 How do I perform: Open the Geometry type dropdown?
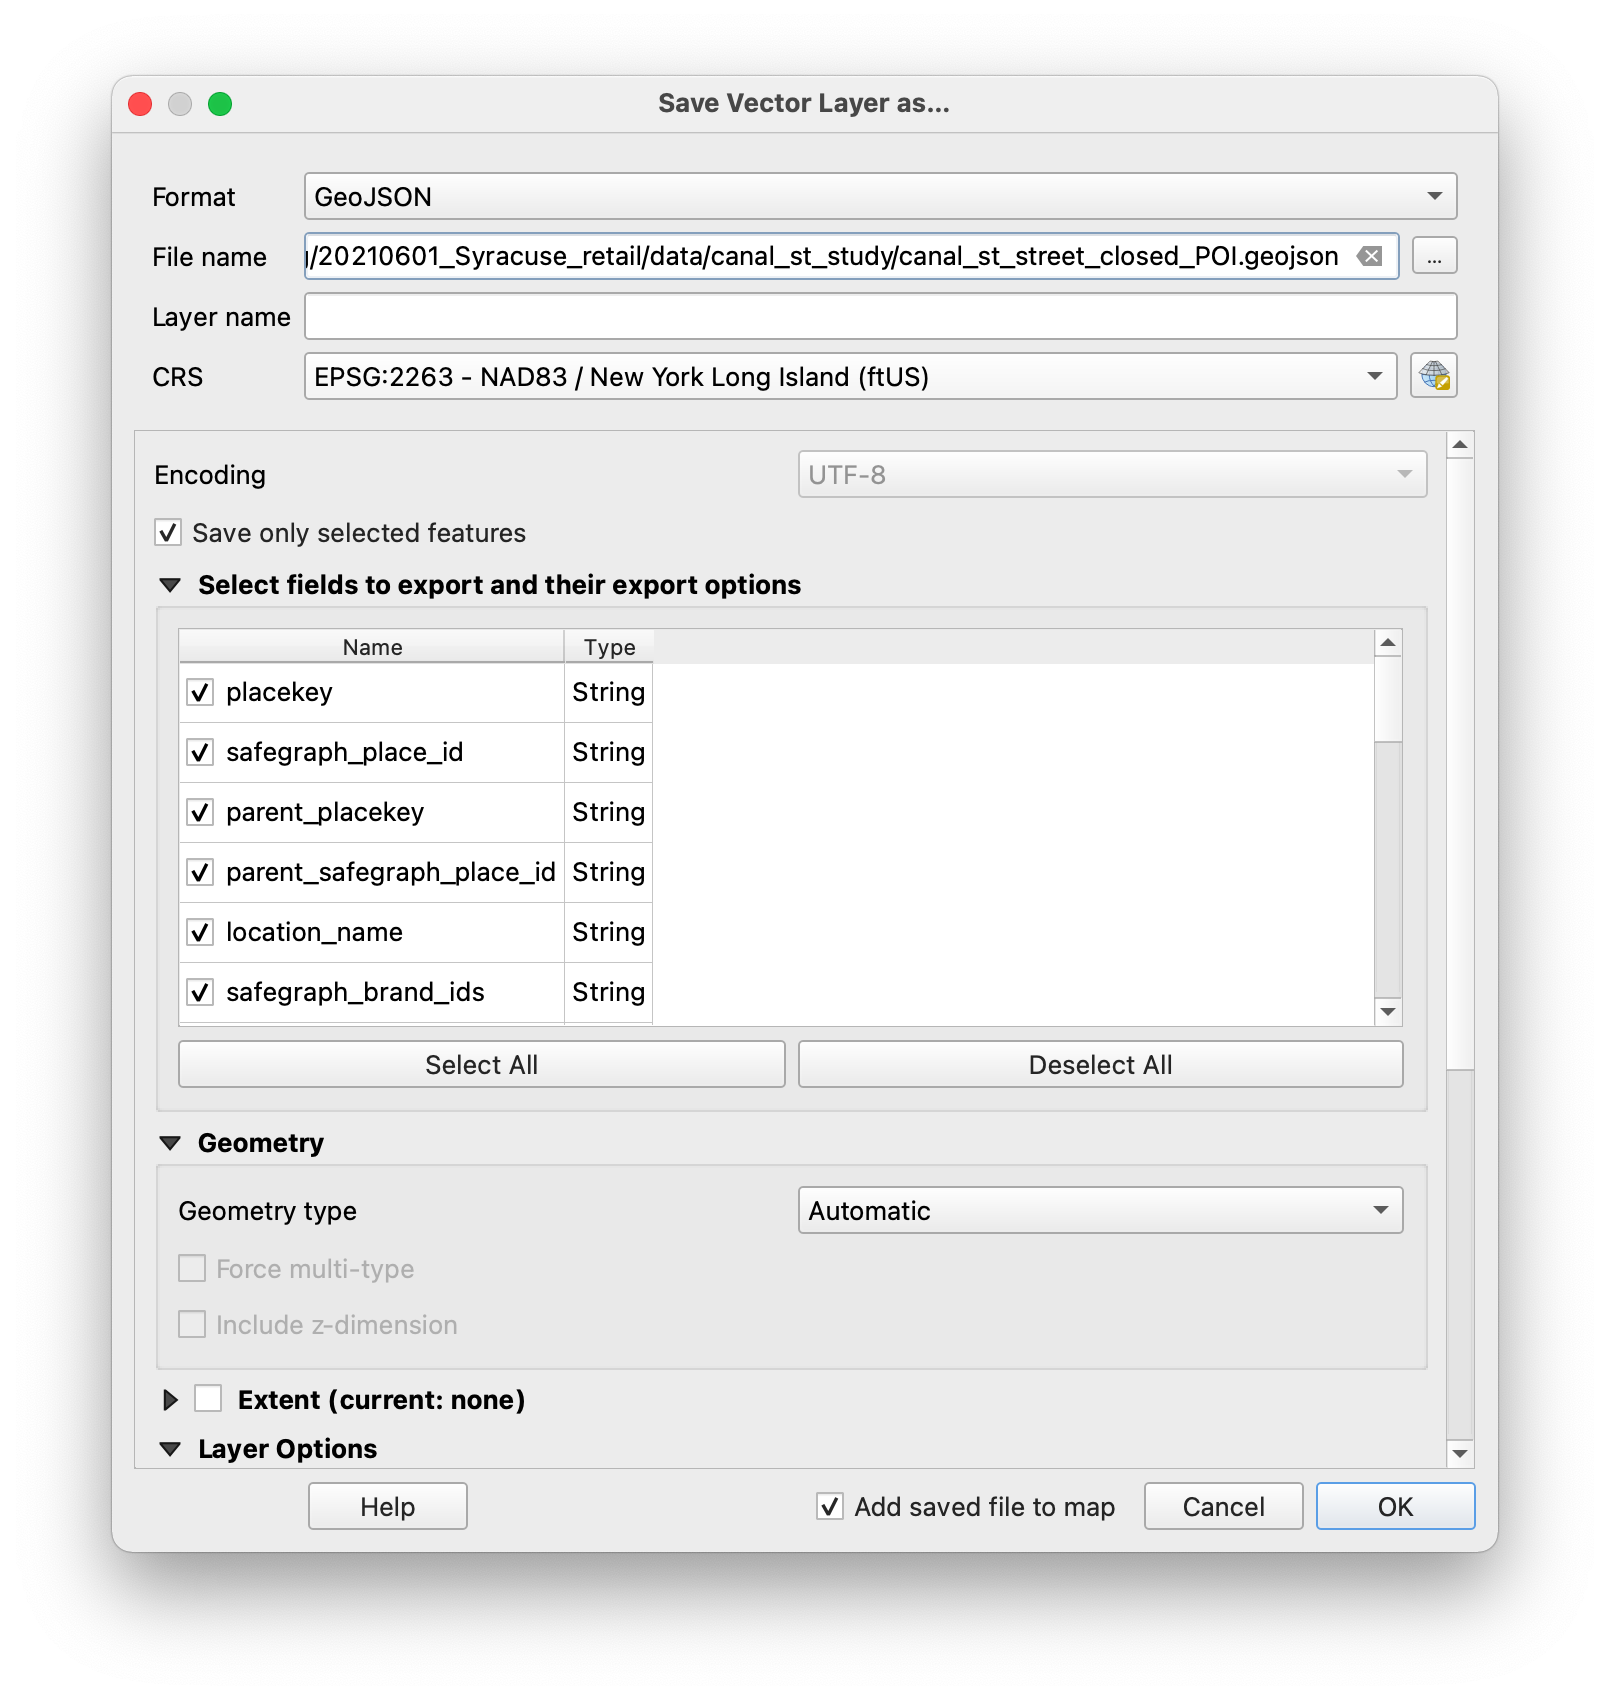[x=1100, y=1210]
